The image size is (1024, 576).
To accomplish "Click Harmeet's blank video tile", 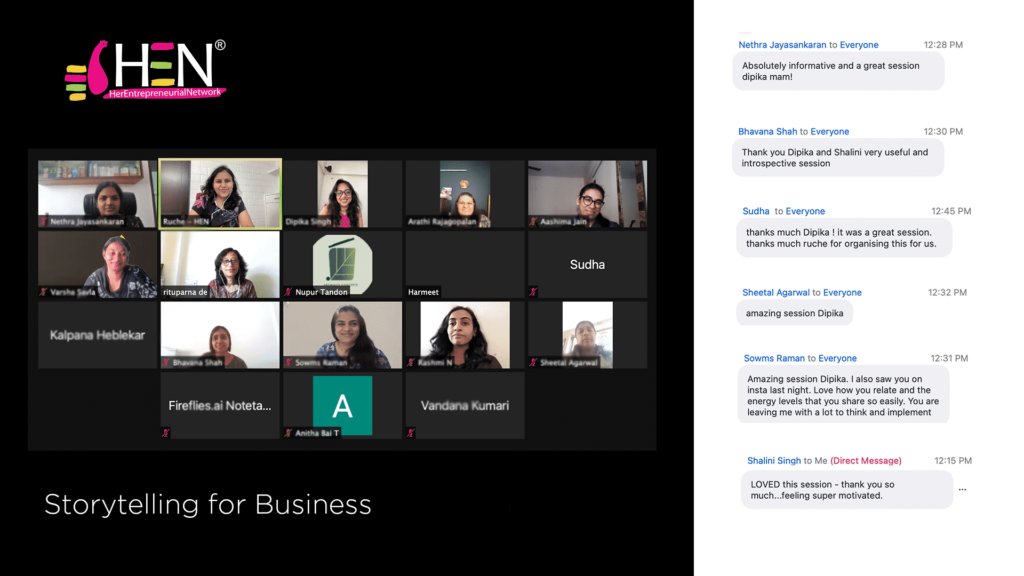I will click(464, 262).
